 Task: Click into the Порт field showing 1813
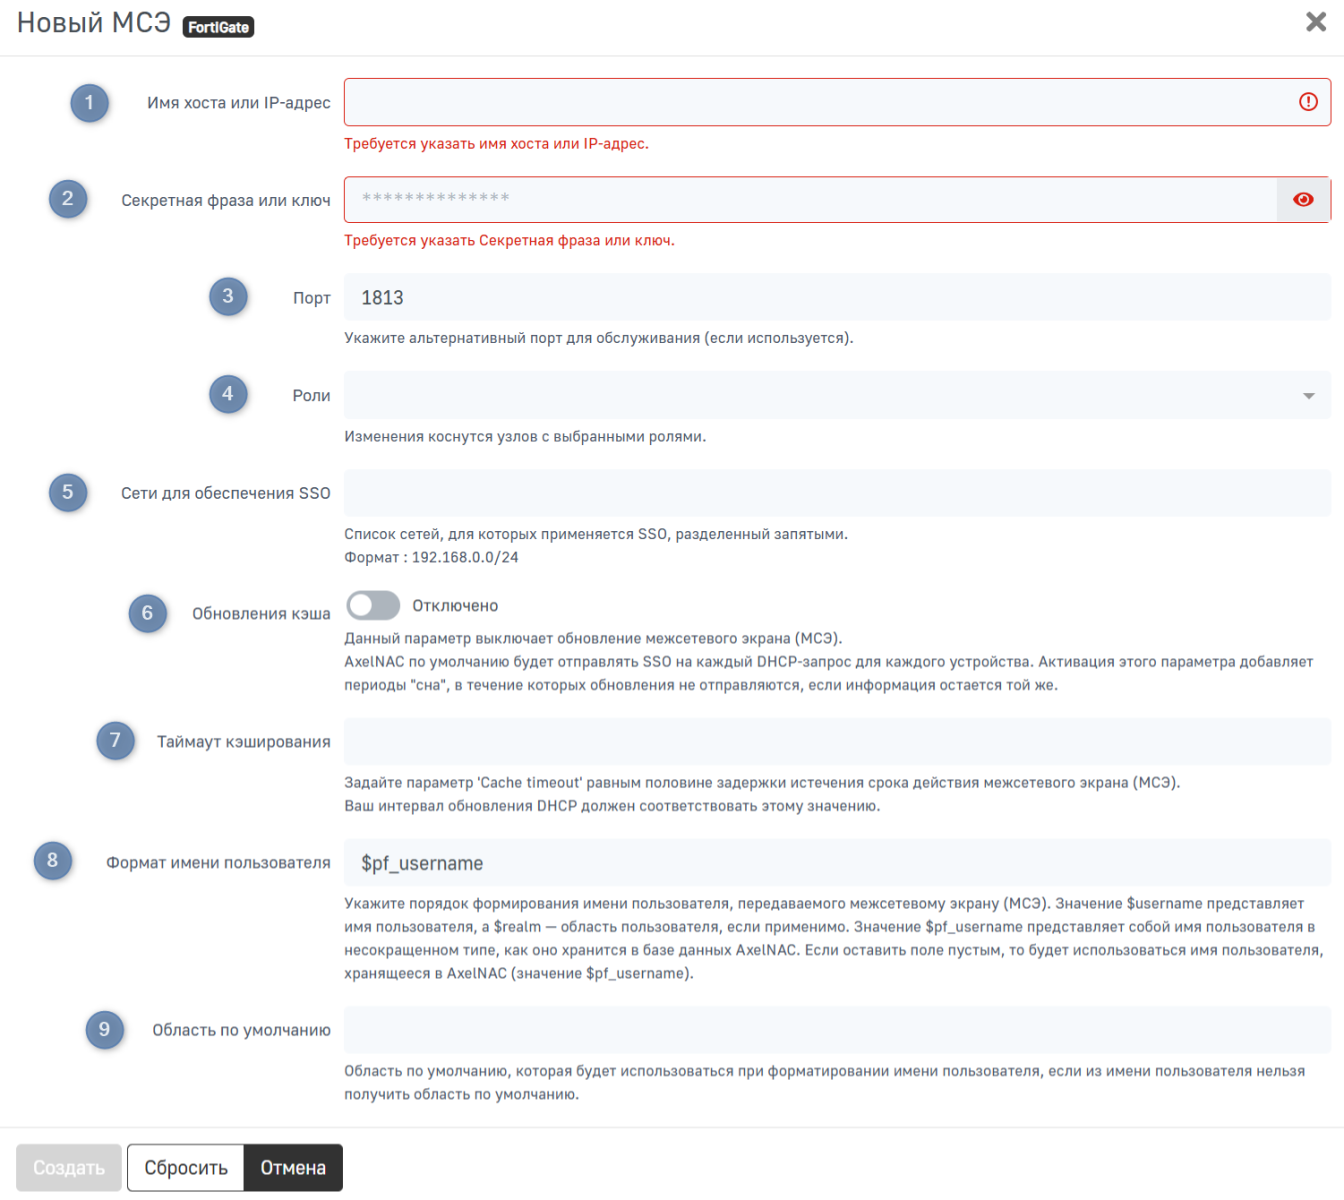[x=836, y=298]
